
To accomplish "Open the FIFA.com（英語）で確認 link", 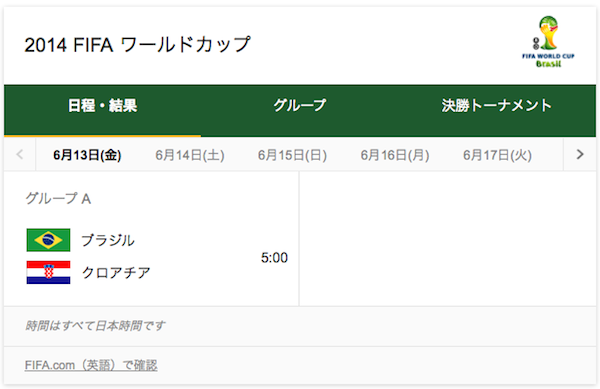I will (x=91, y=365).
